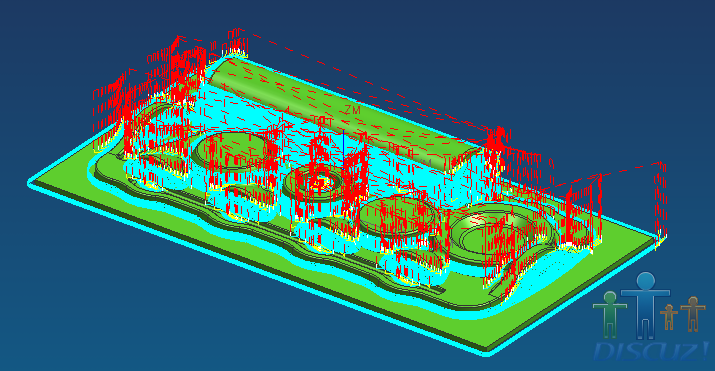Select the long green half-cylinder feature

click(345, 115)
